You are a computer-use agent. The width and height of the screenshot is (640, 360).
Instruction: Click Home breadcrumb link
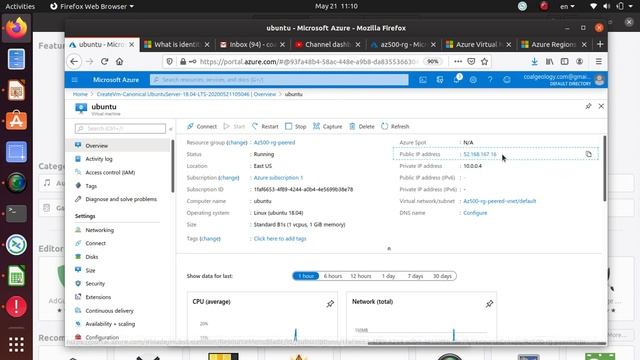(80, 94)
